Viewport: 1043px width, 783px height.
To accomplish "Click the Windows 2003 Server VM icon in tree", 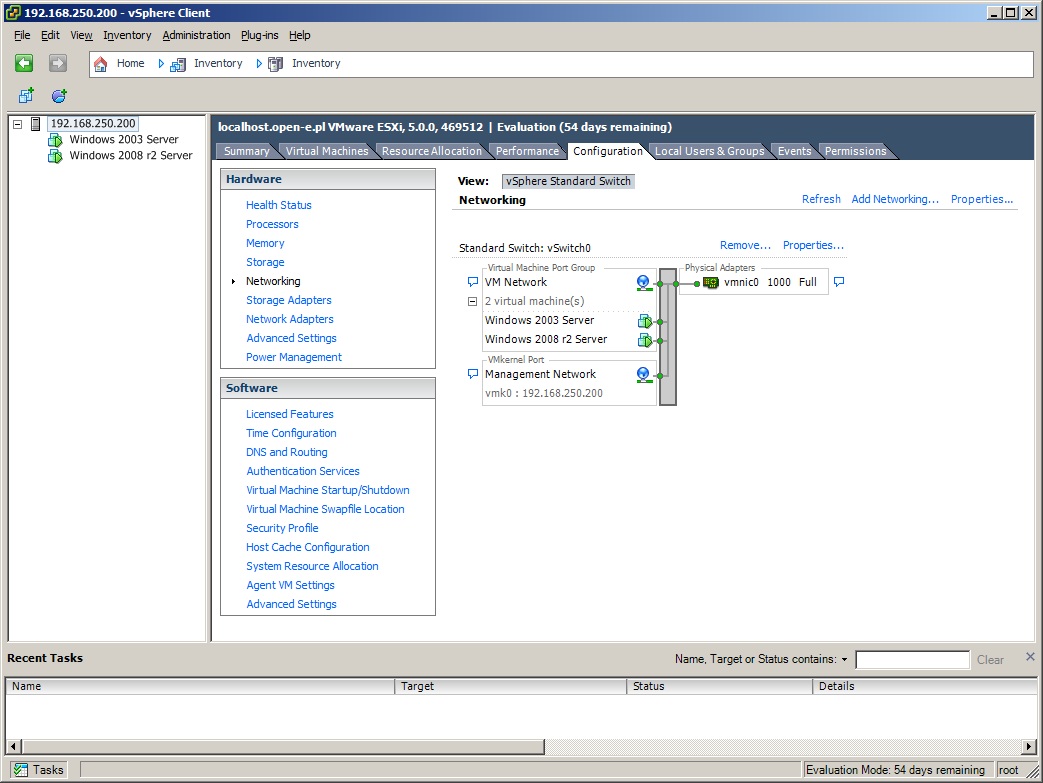I will coord(55,140).
